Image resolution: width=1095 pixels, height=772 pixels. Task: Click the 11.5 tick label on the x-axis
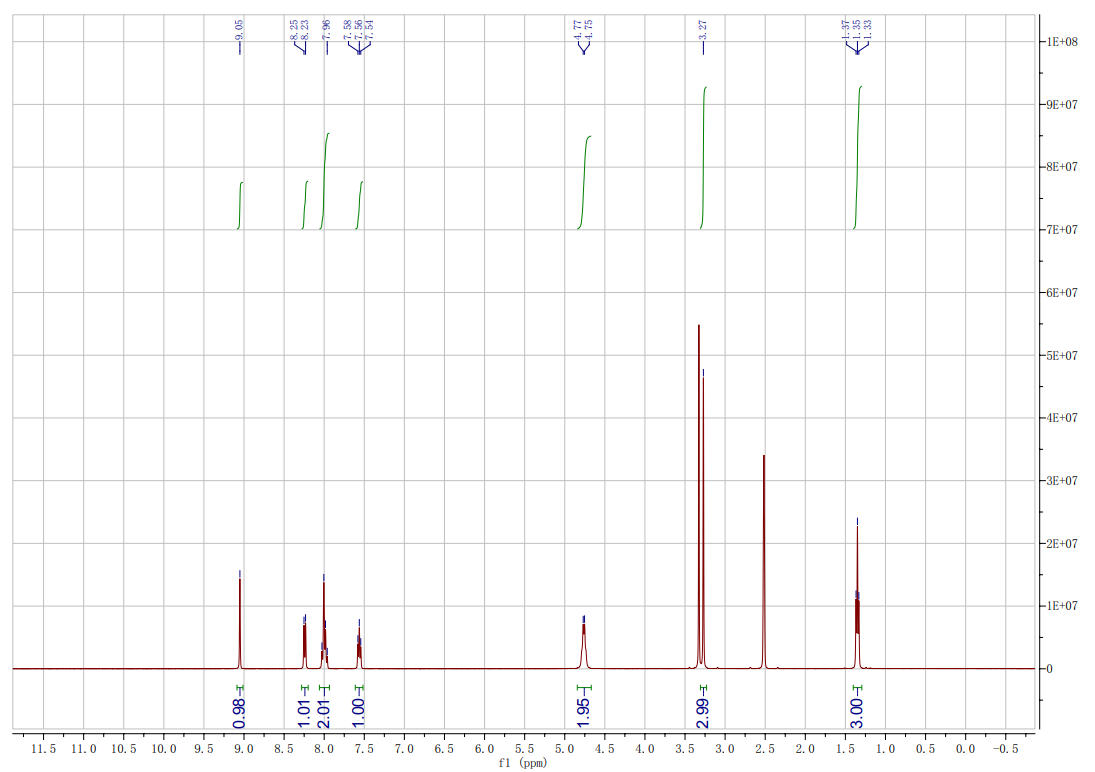pos(43,749)
